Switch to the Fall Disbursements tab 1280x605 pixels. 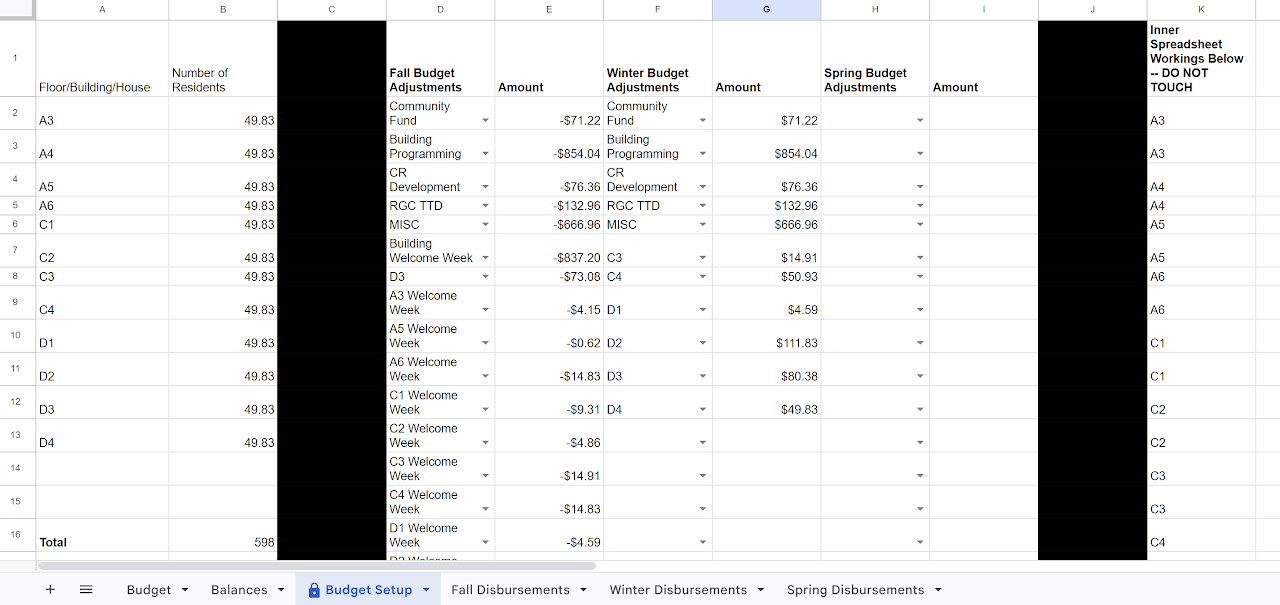point(510,589)
